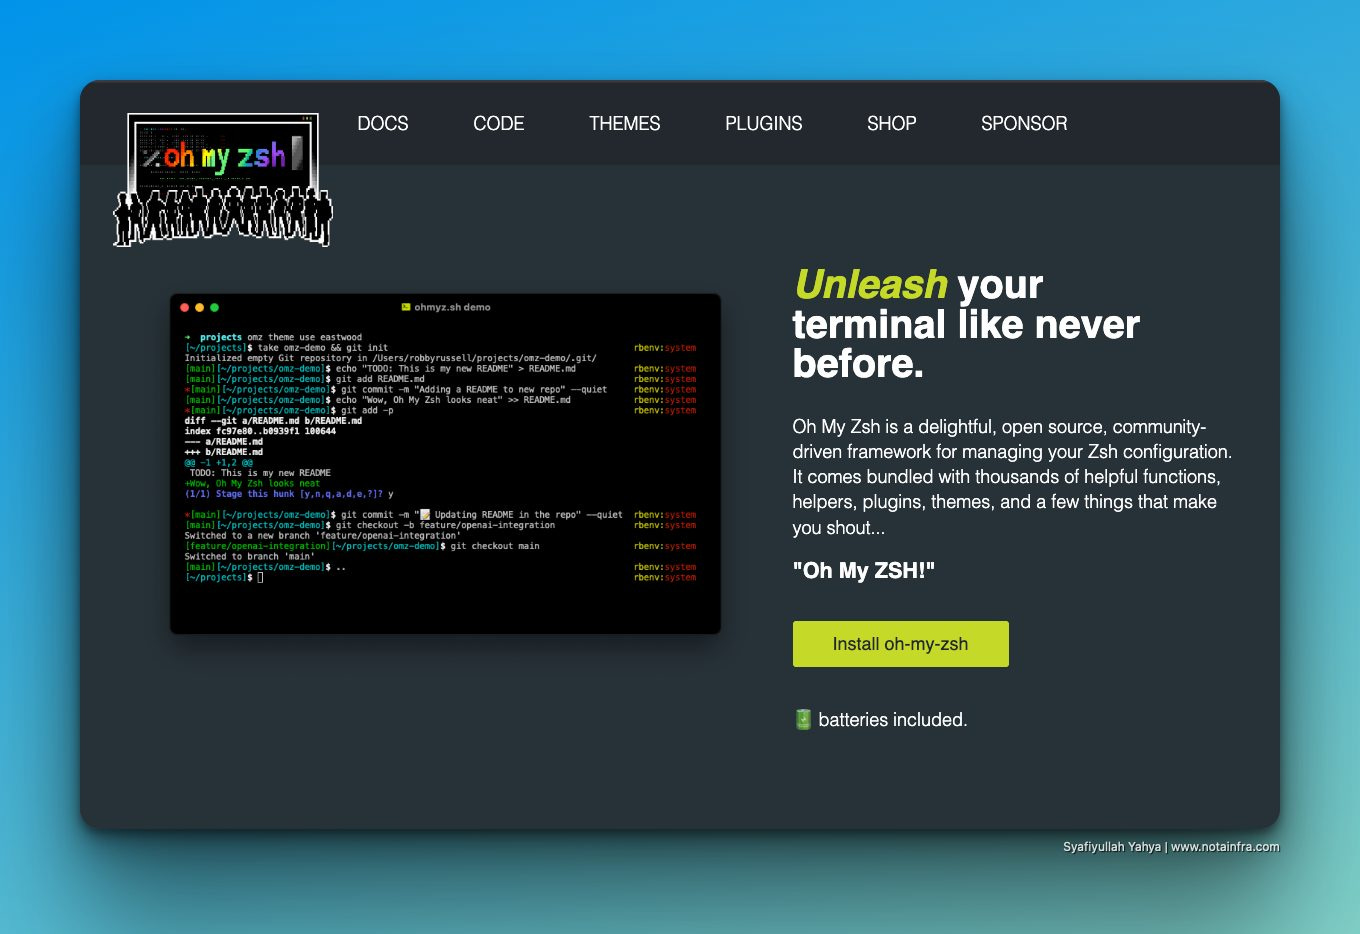
Task: Visit the SHOP link
Action: click(891, 123)
